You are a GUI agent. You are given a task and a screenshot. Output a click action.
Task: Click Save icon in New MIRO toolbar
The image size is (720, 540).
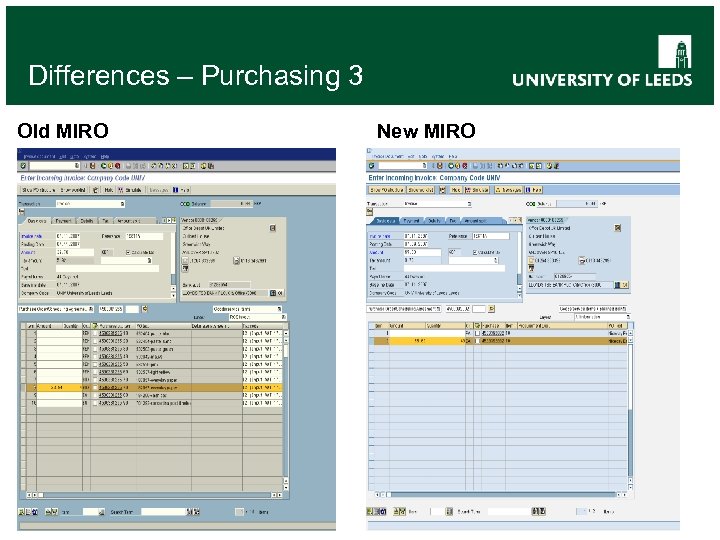[439, 166]
